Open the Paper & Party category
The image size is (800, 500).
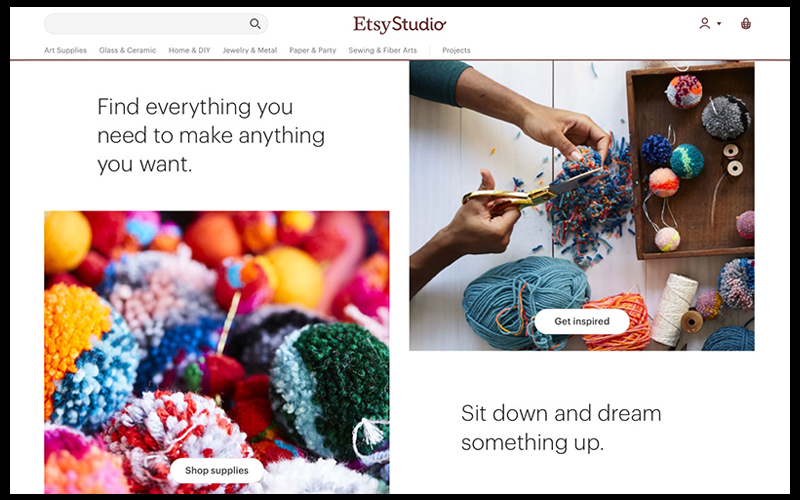click(x=313, y=50)
